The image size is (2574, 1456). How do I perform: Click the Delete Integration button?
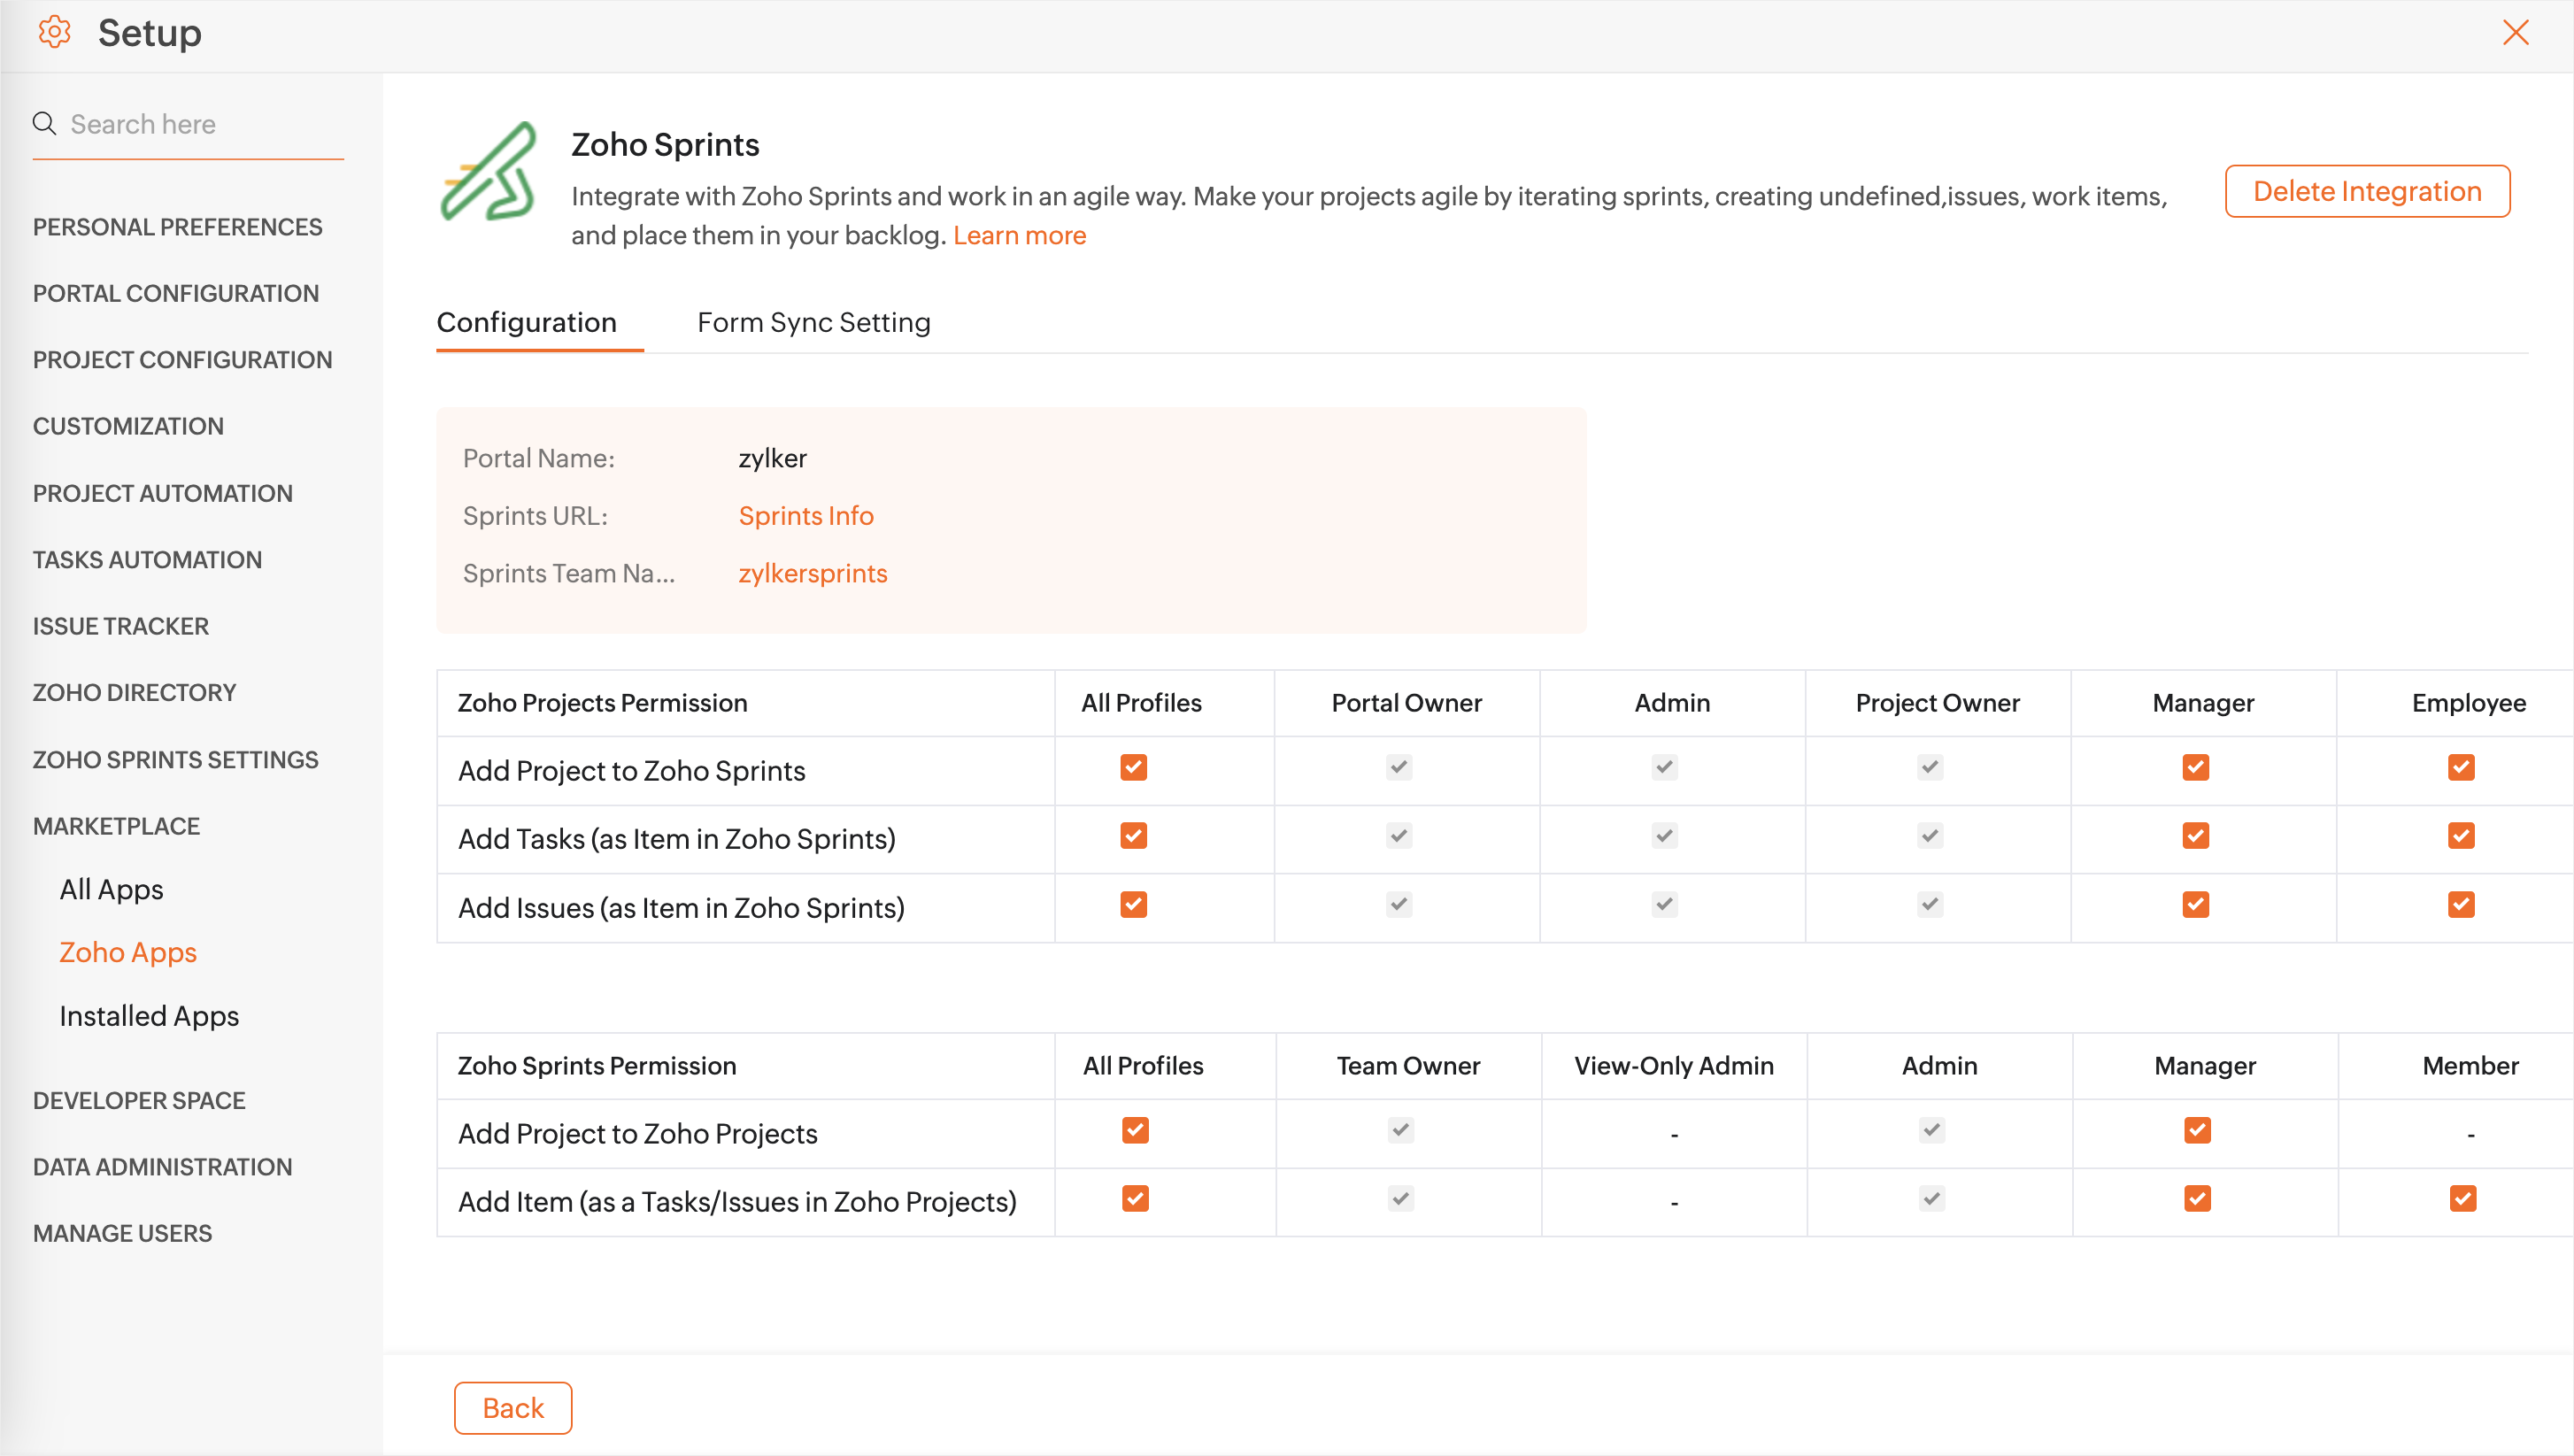tap(2367, 191)
